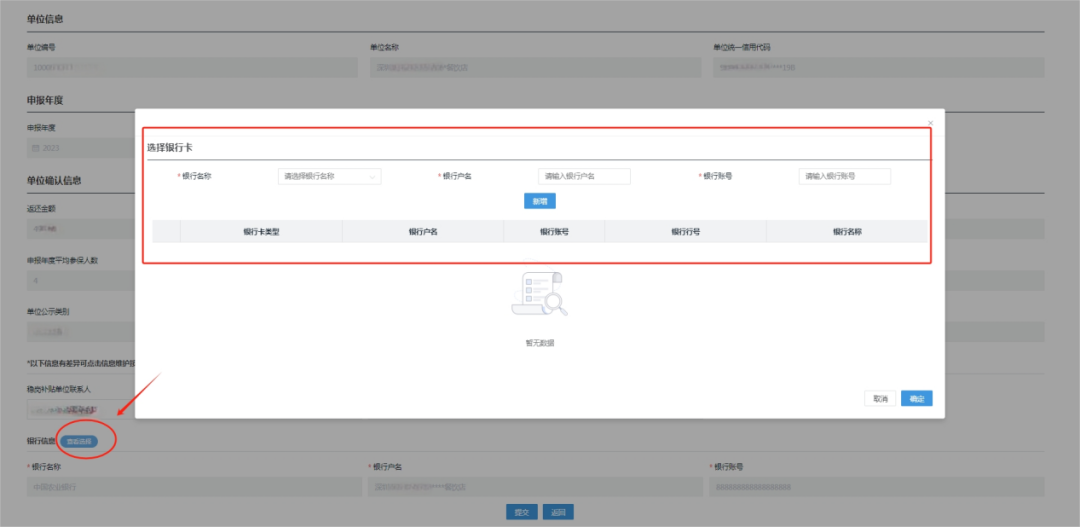The image size is (1080, 527).
Task: Click the 银行行号 column header
Action: pos(685,231)
